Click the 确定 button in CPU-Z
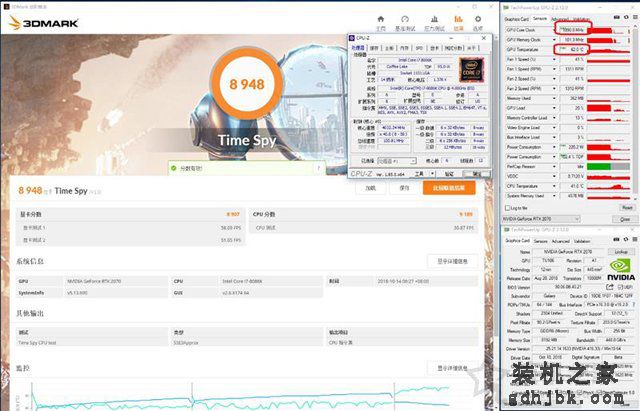This screenshot has width=640, height=411. tap(477, 174)
